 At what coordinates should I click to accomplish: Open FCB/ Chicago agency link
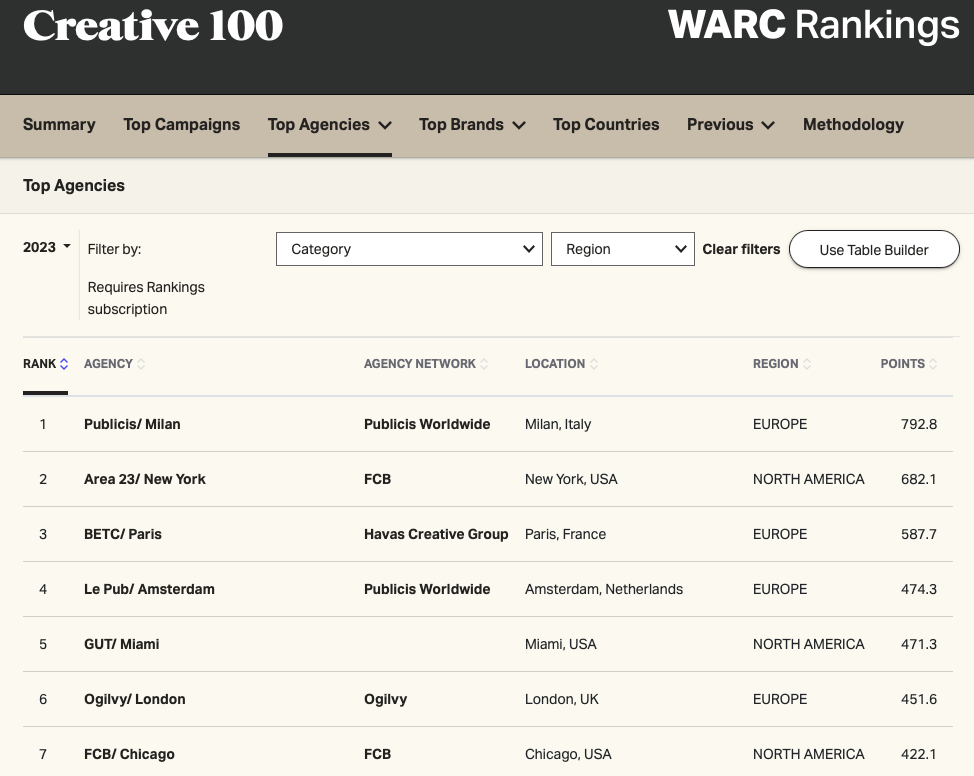click(x=129, y=754)
